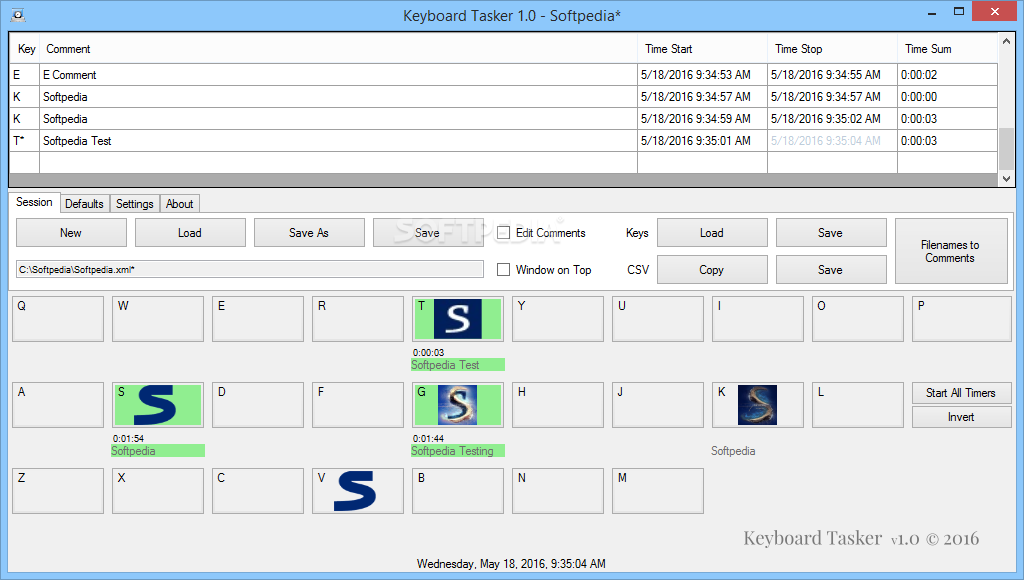This screenshot has height=580, width=1024.
Task: Select the empty W key tile
Action: (158, 319)
